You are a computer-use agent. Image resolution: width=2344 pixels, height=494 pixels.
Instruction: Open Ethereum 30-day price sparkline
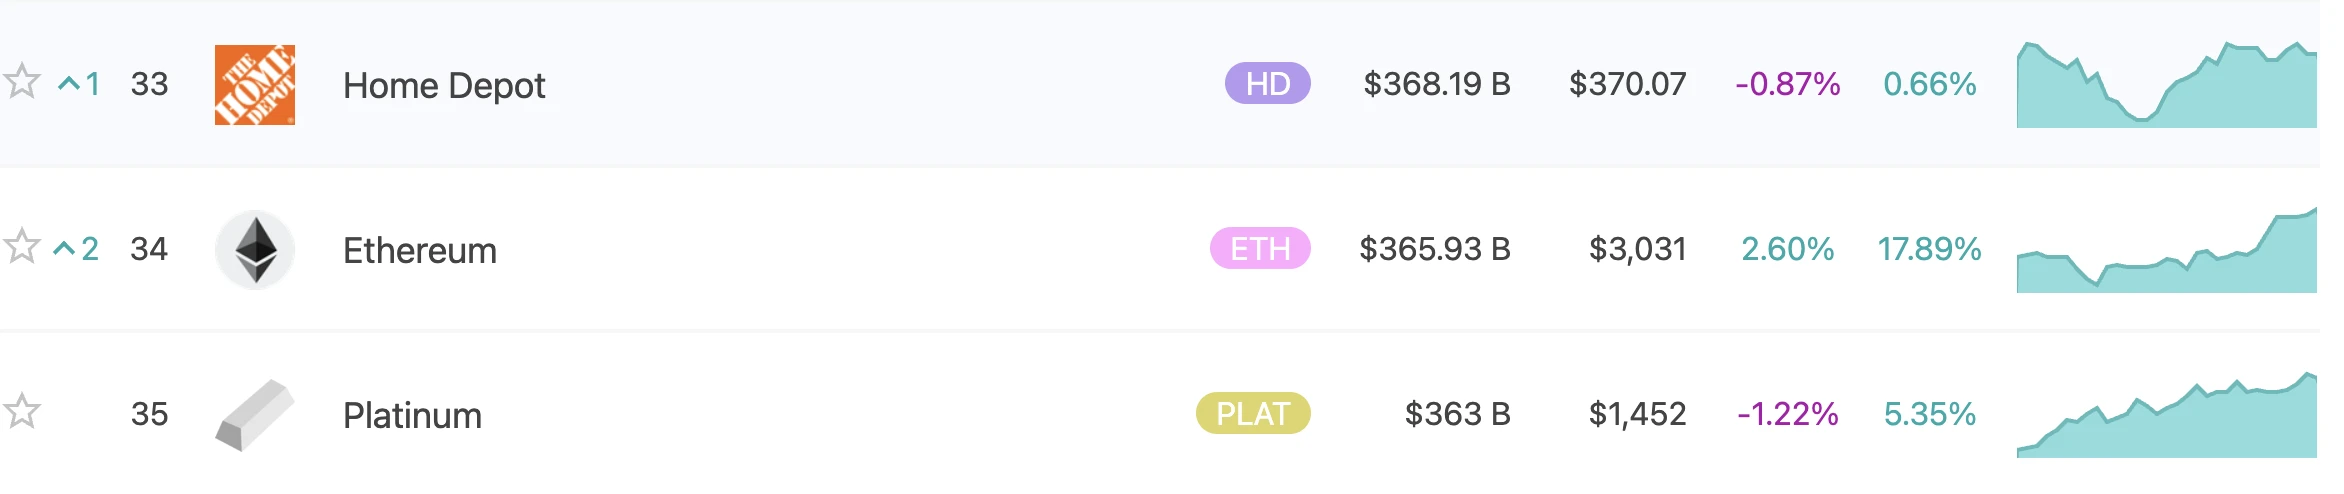(x=2166, y=252)
